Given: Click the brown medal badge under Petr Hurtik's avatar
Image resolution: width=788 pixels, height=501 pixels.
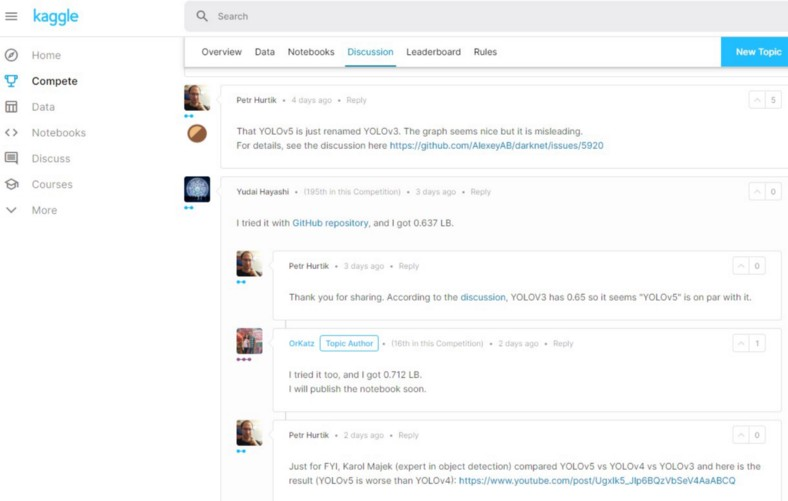Looking at the screenshot, I should (197, 133).
